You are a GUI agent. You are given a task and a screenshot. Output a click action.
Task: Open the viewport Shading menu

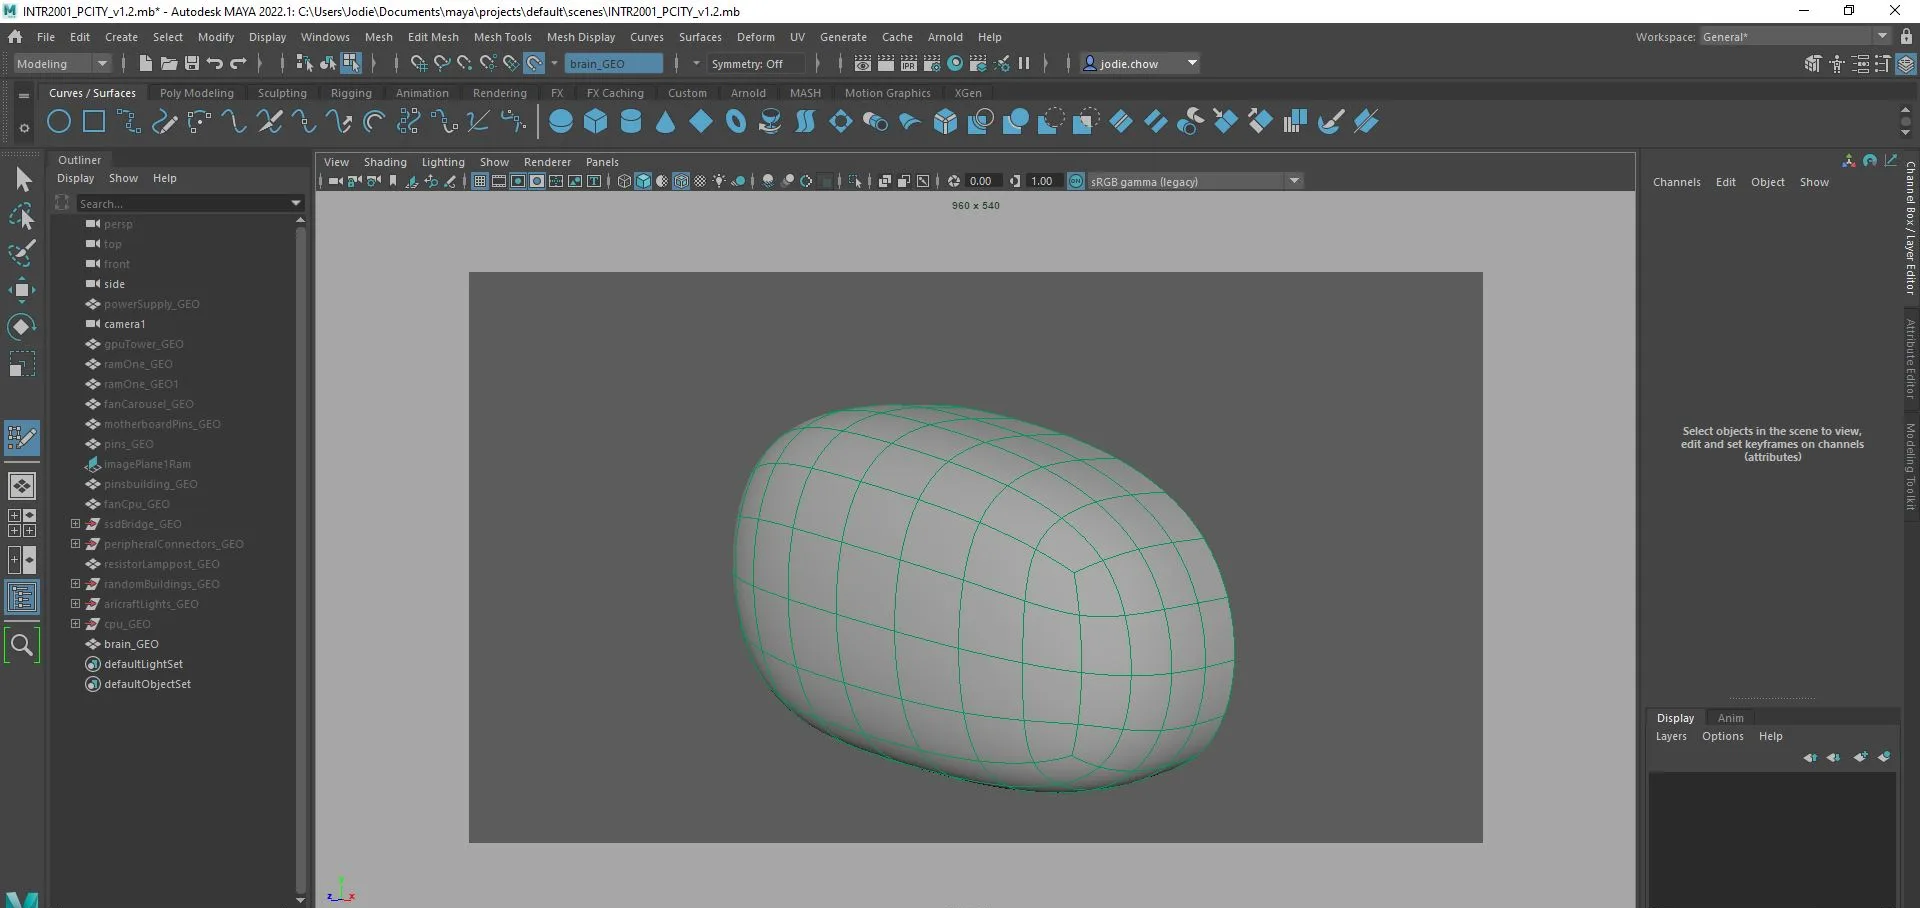click(385, 162)
